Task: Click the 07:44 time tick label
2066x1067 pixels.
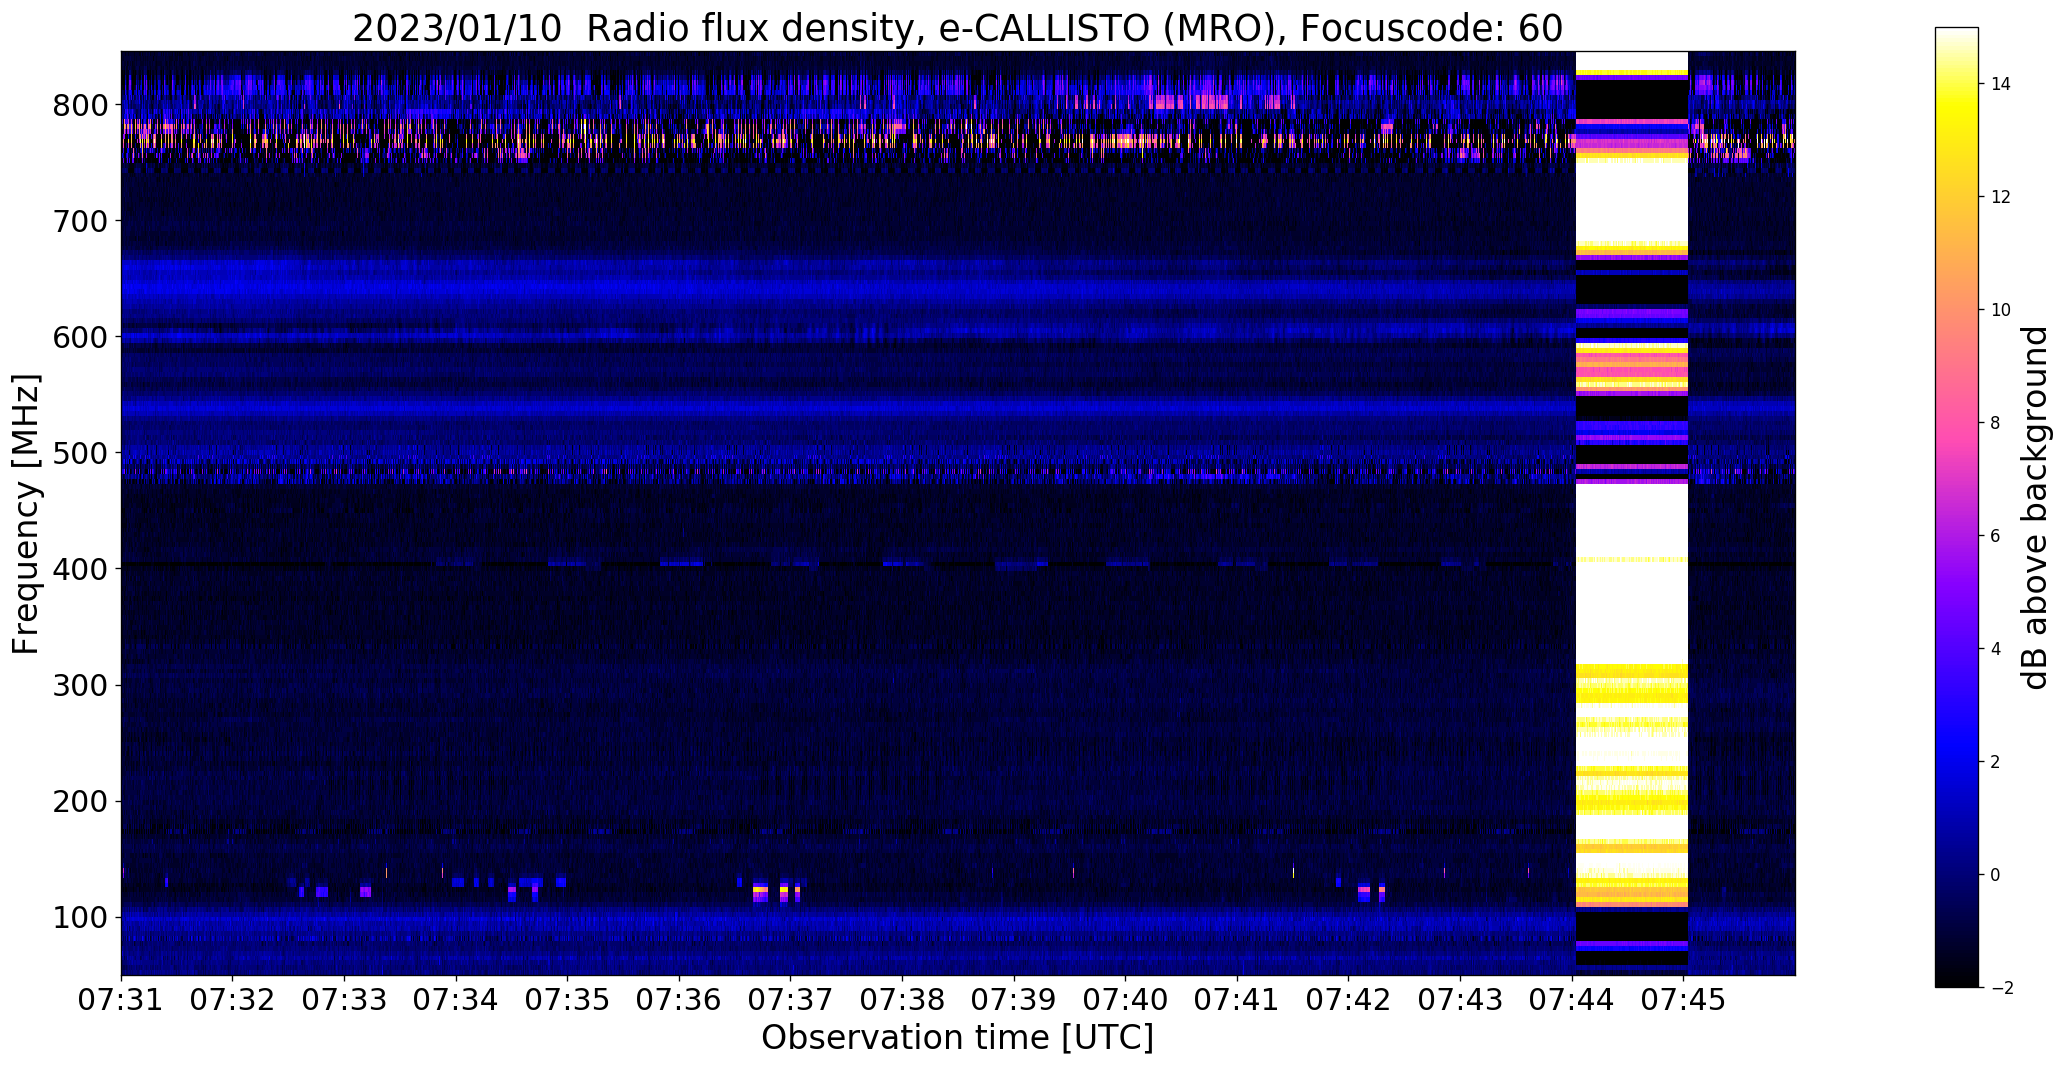Action: coord(1572,999)
